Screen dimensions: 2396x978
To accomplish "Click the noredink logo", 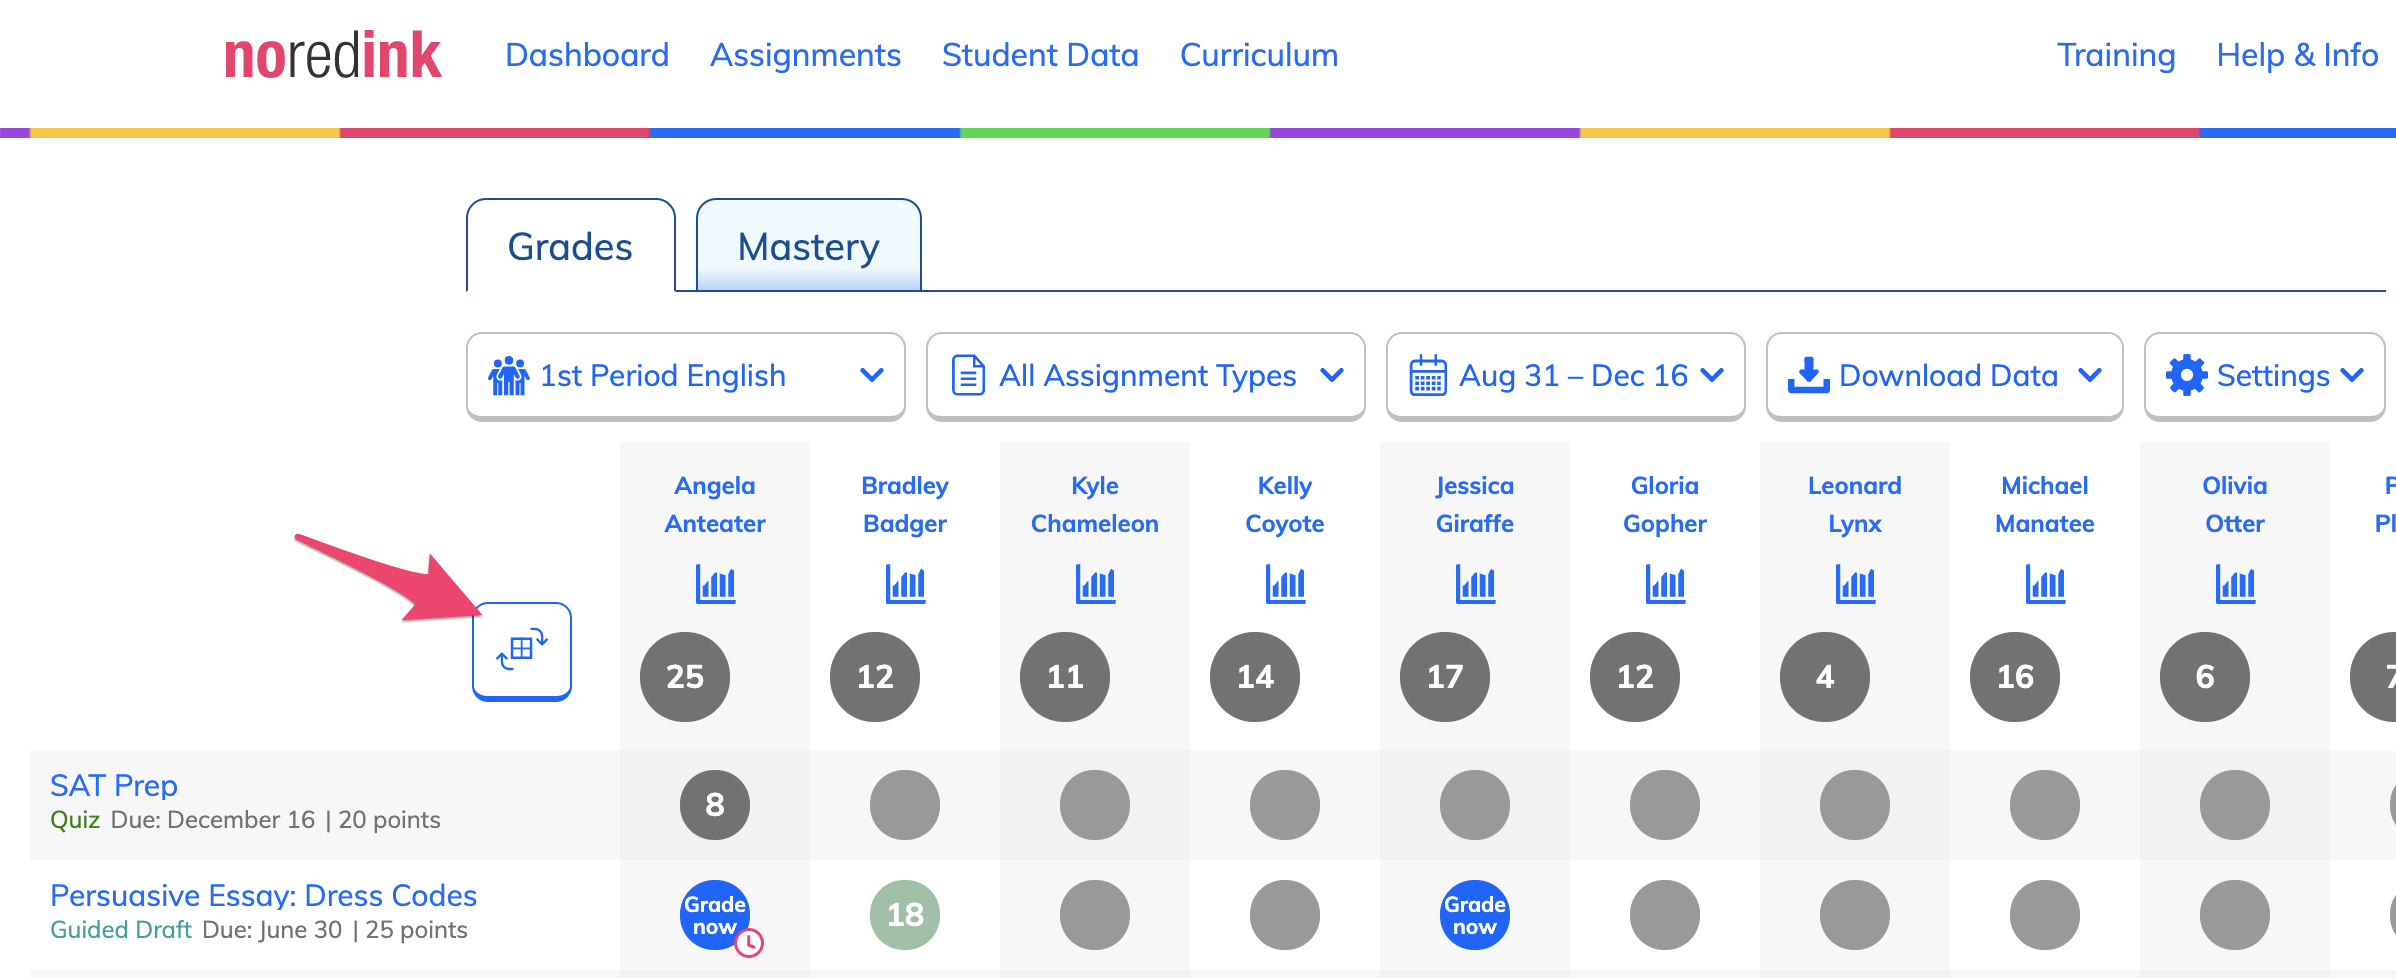I will (x=332, y=56).
